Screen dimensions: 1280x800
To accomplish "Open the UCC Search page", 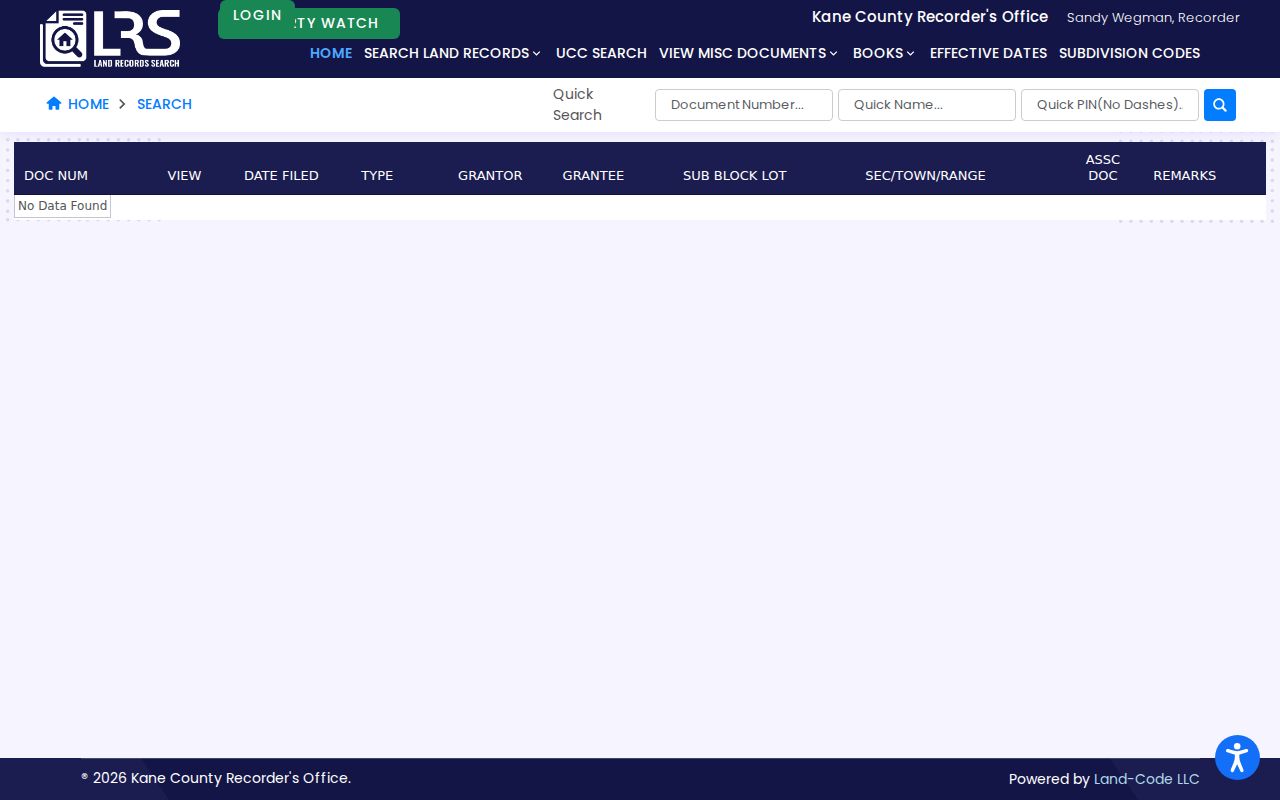I will click(x=601, y=53).
